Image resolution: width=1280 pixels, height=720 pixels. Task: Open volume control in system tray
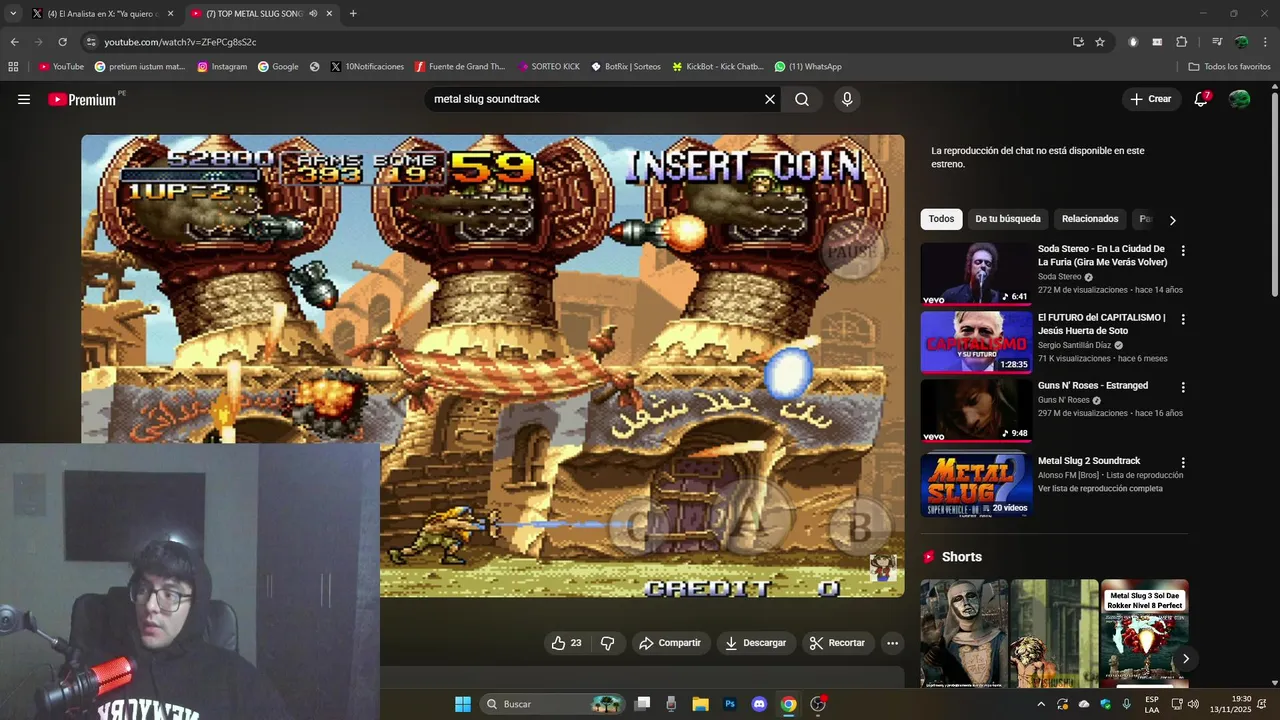(1193, 704)
